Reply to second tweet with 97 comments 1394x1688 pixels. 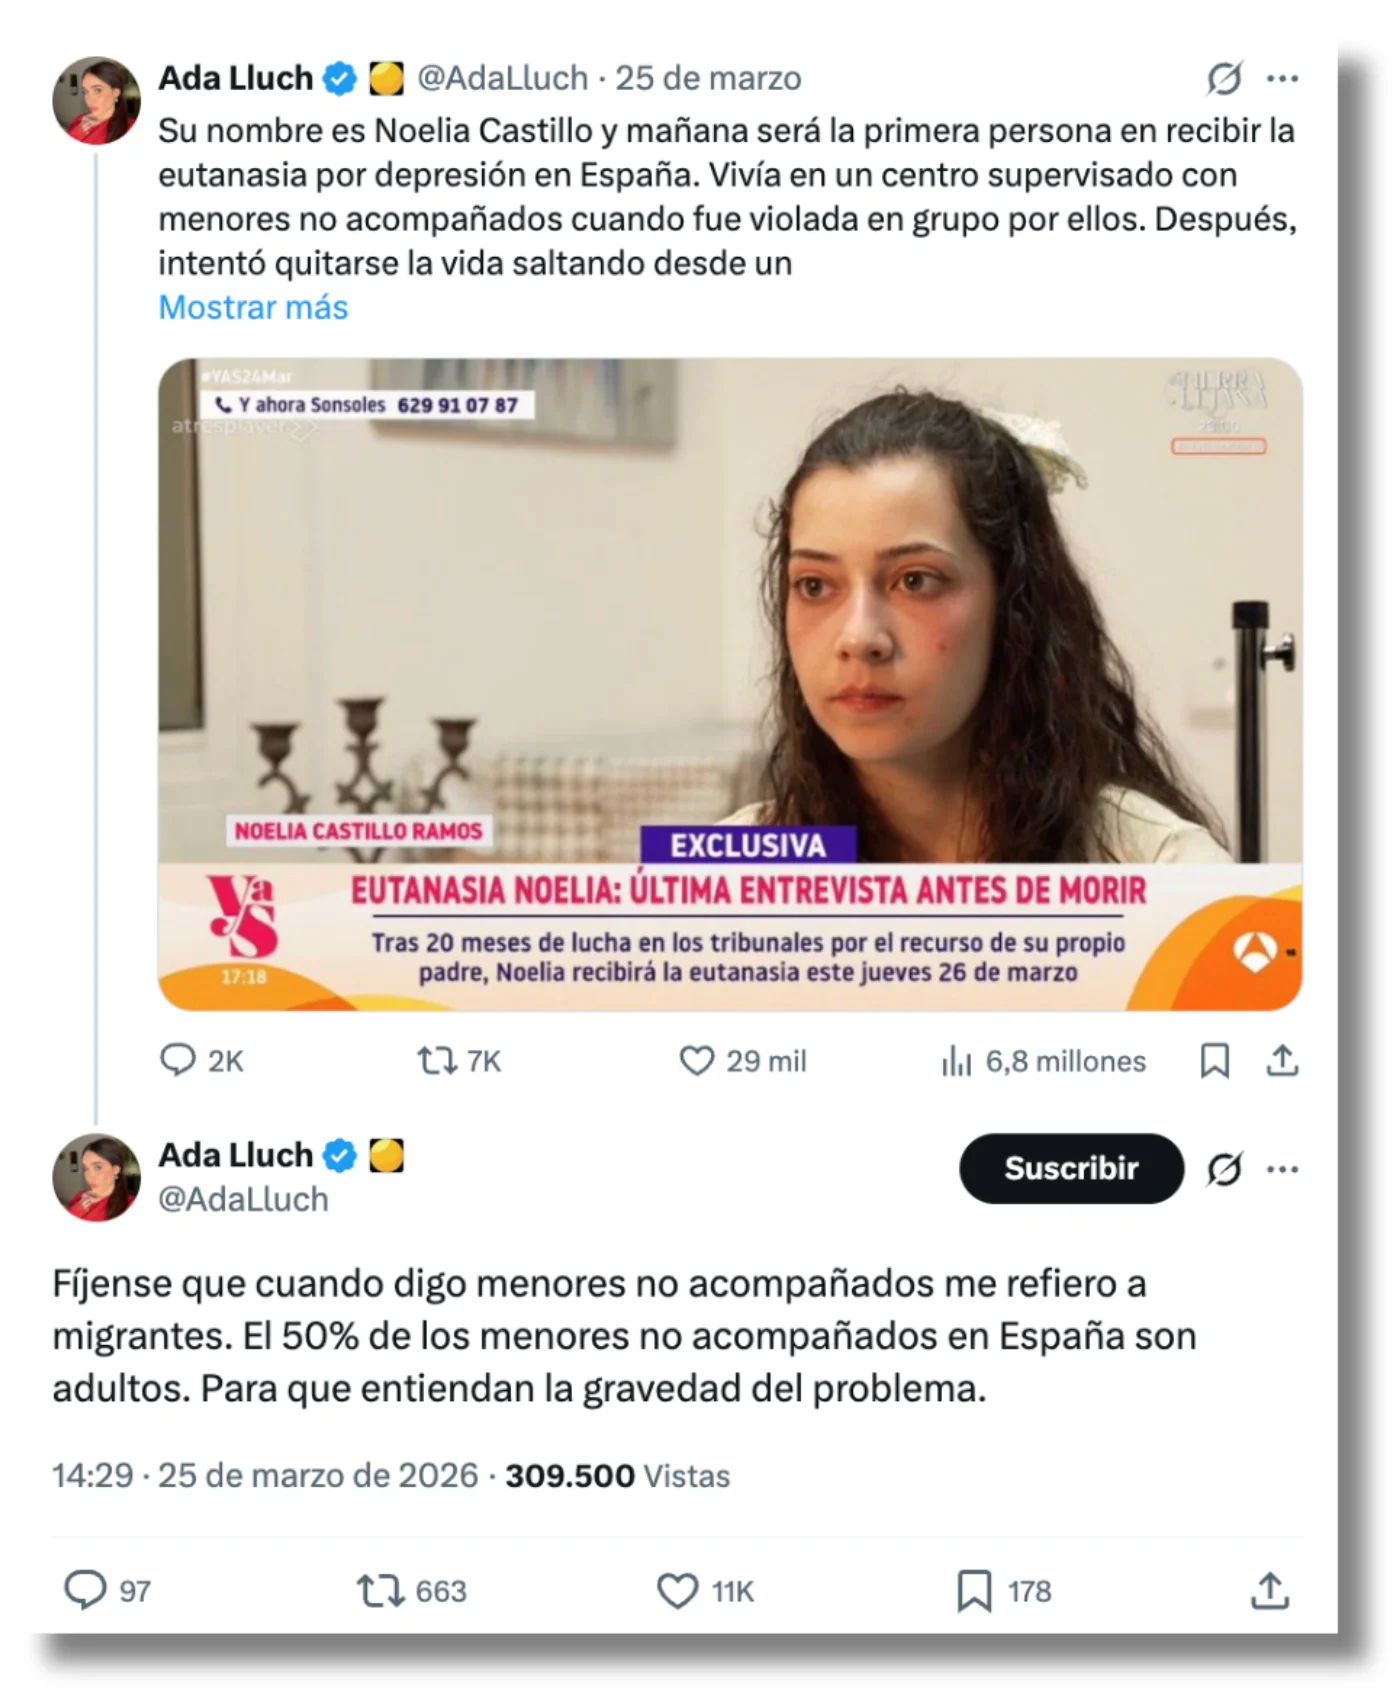pyautogui.click(x=85, y=1590)
